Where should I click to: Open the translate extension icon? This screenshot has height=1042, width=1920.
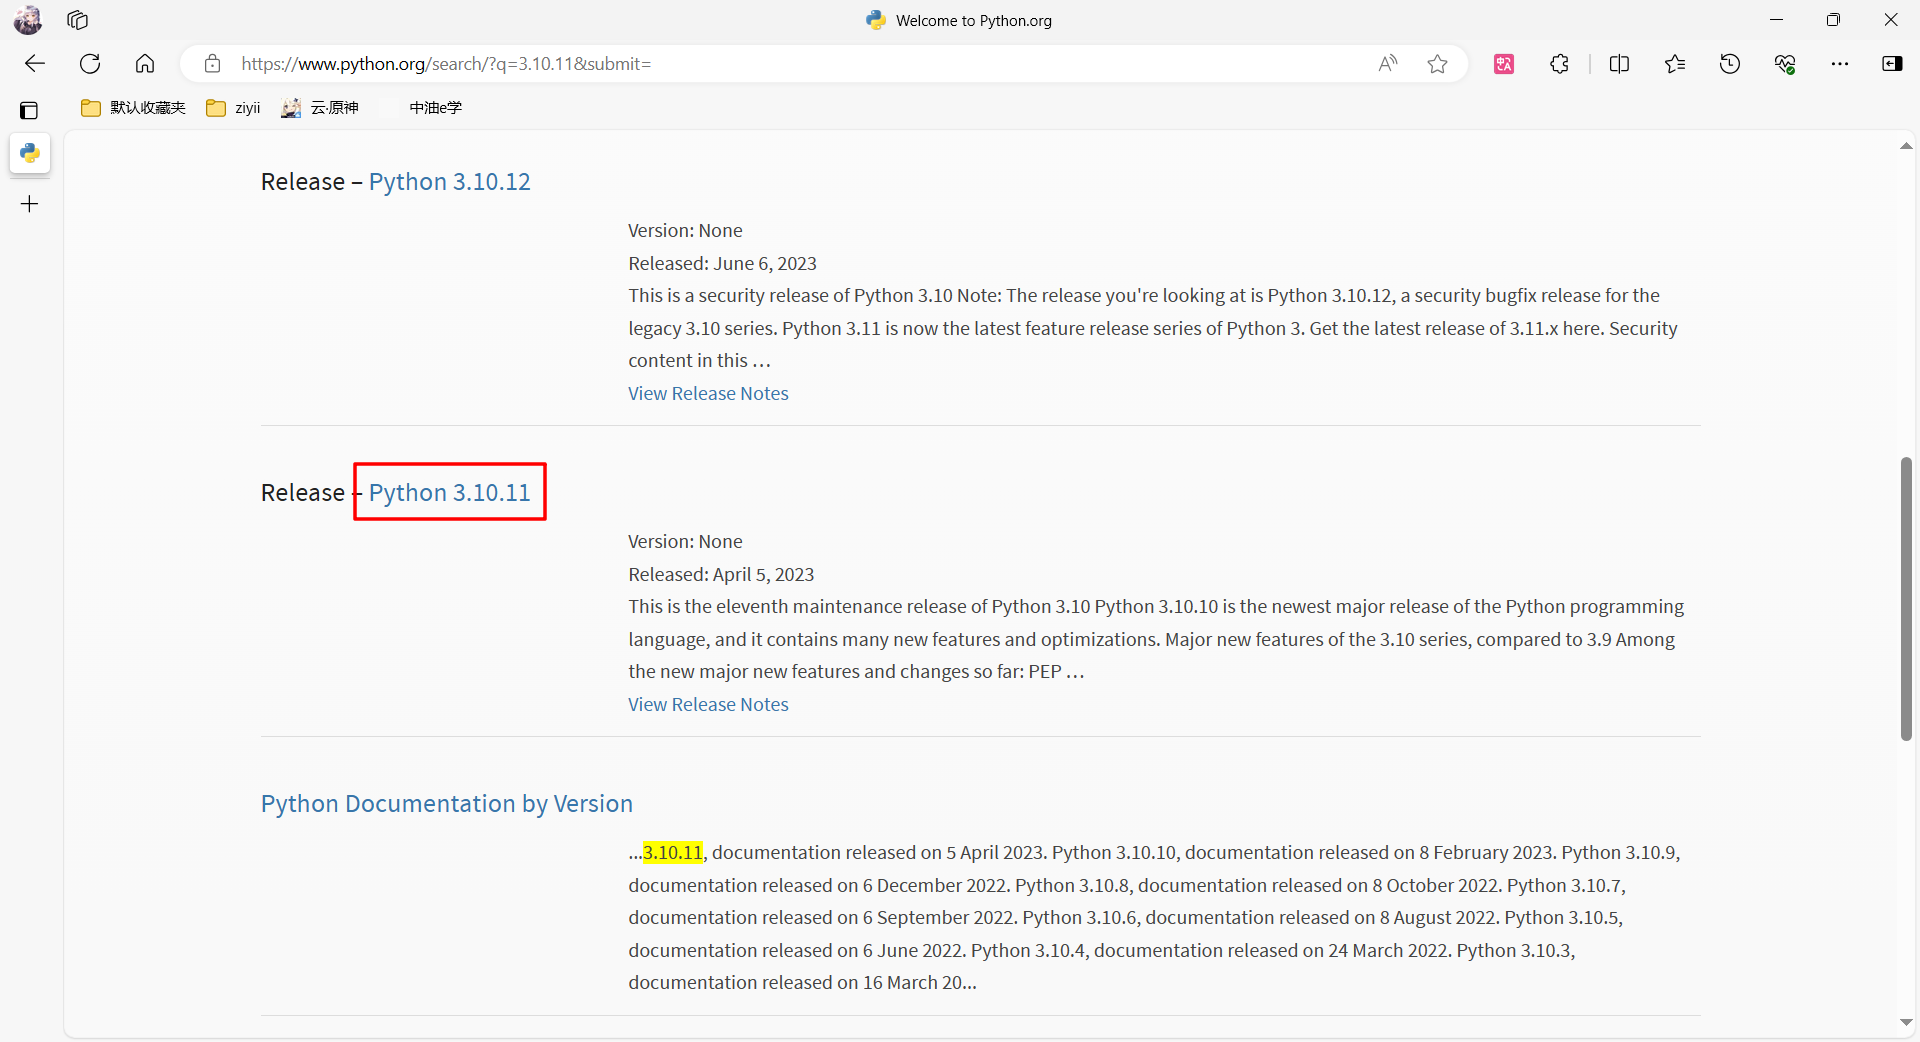pyautogui.click(x=1504, y=64)
